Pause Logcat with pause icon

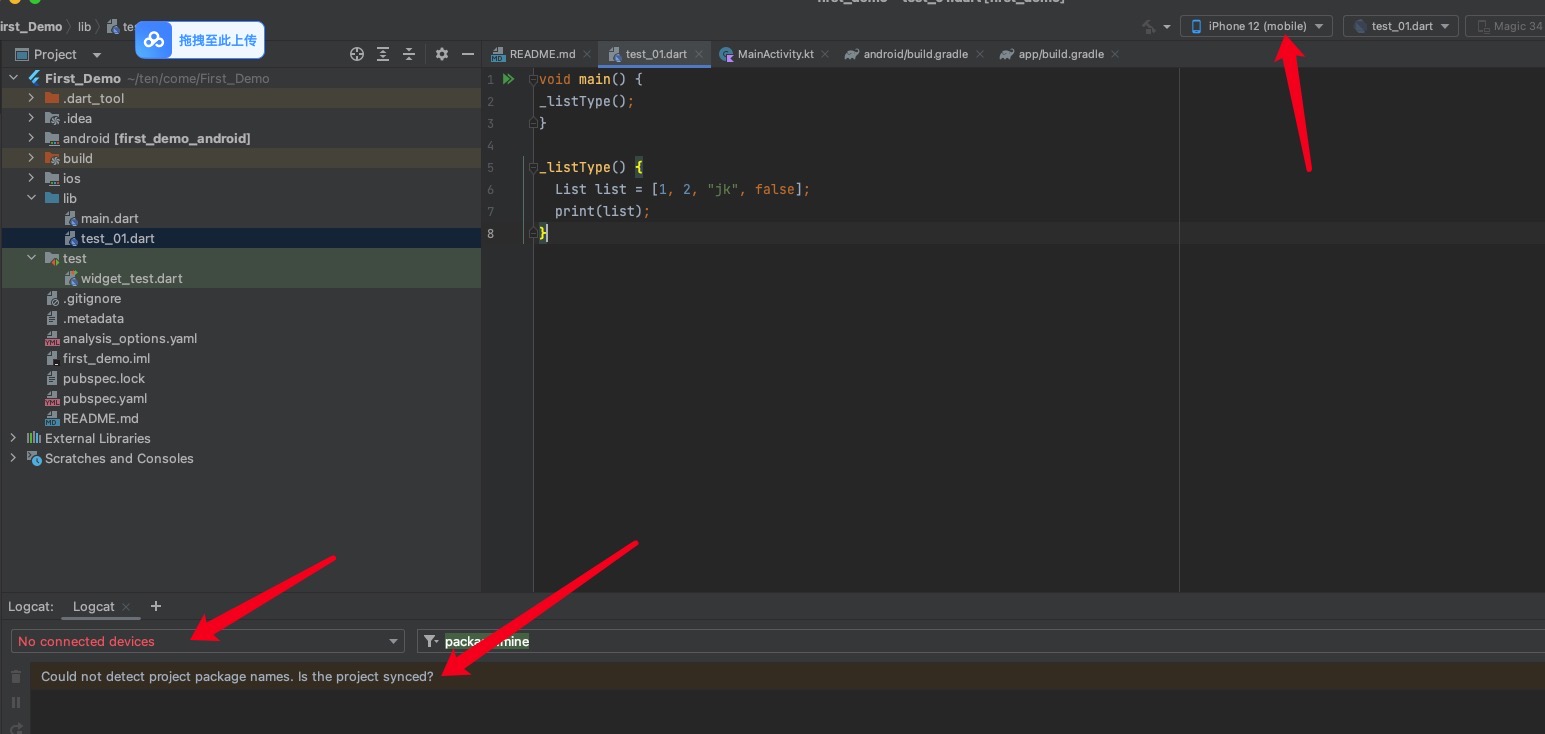point(15,703)
